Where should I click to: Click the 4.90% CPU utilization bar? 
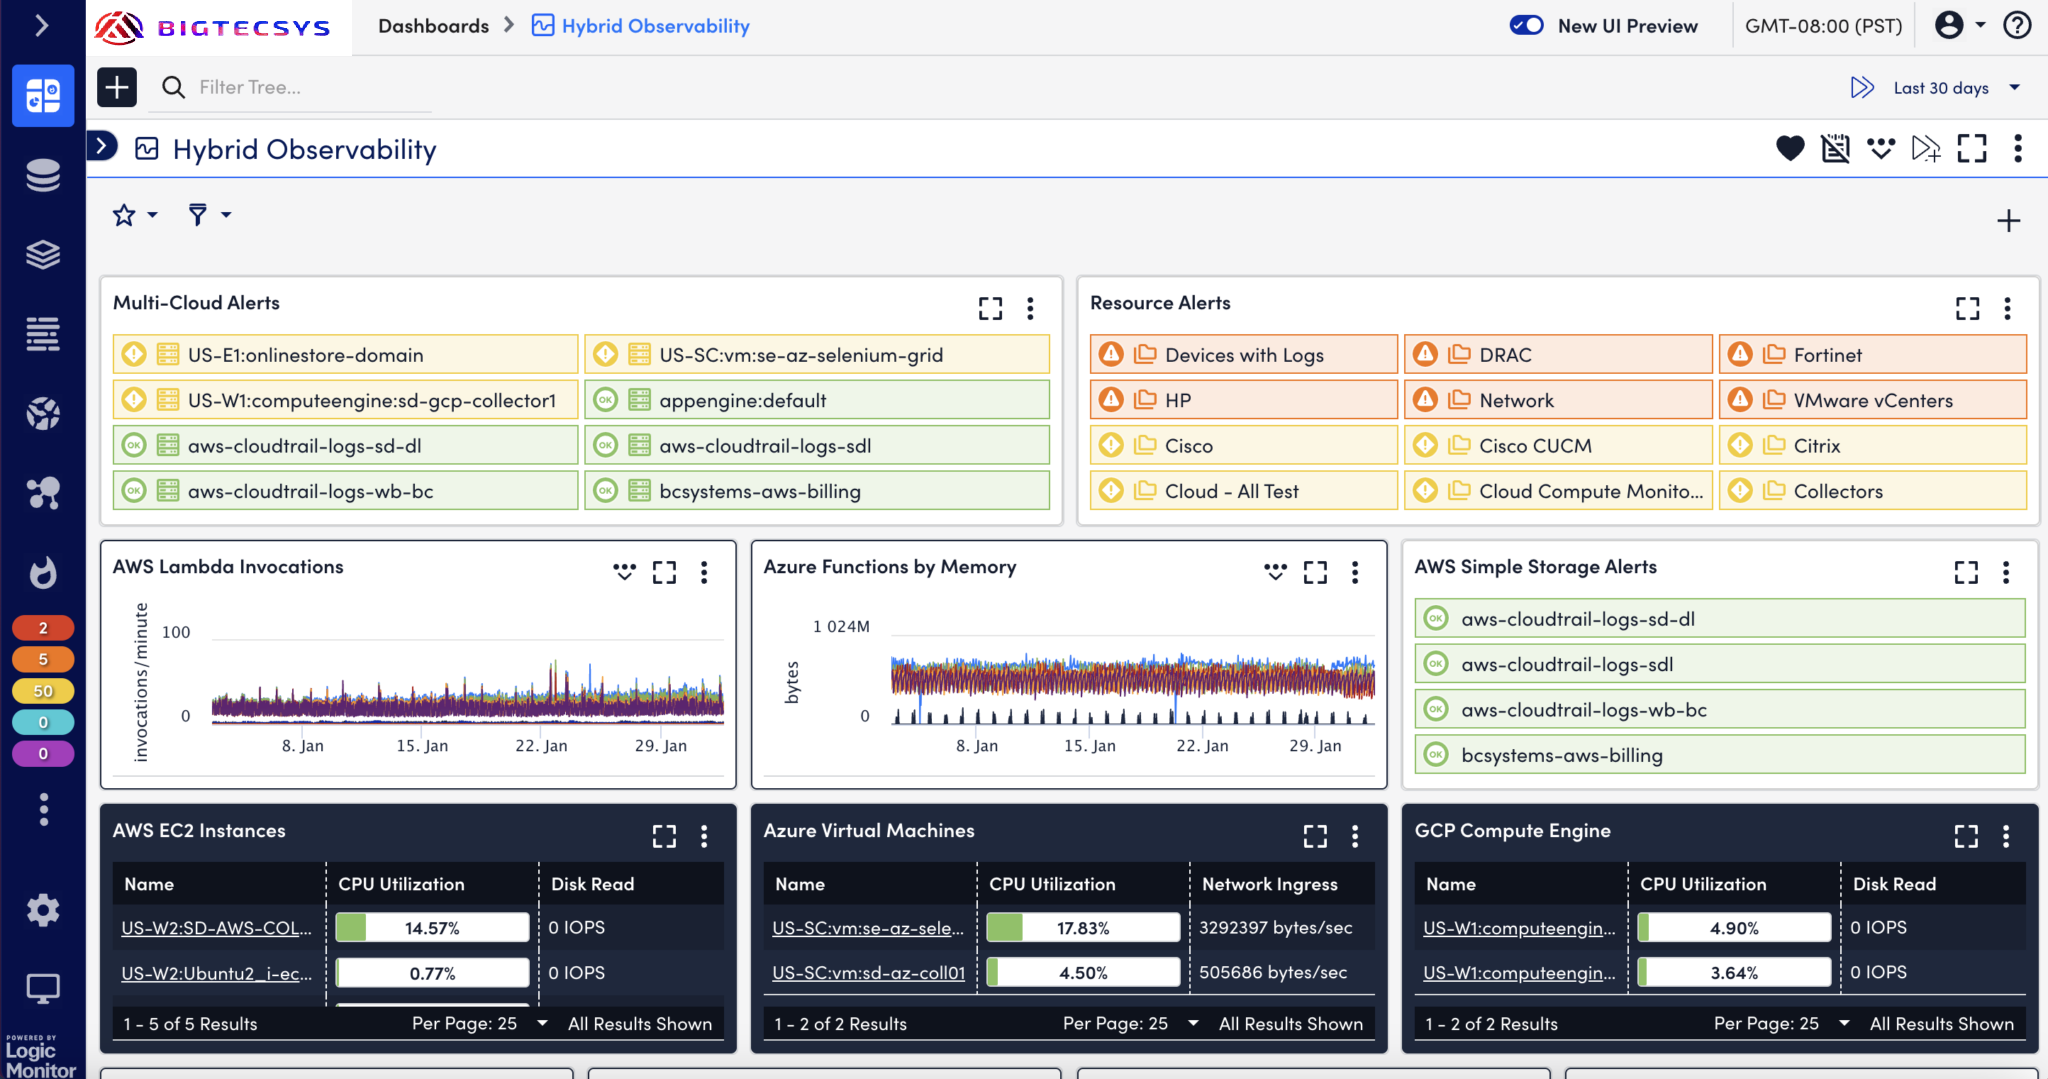[x=1734, y=928]
